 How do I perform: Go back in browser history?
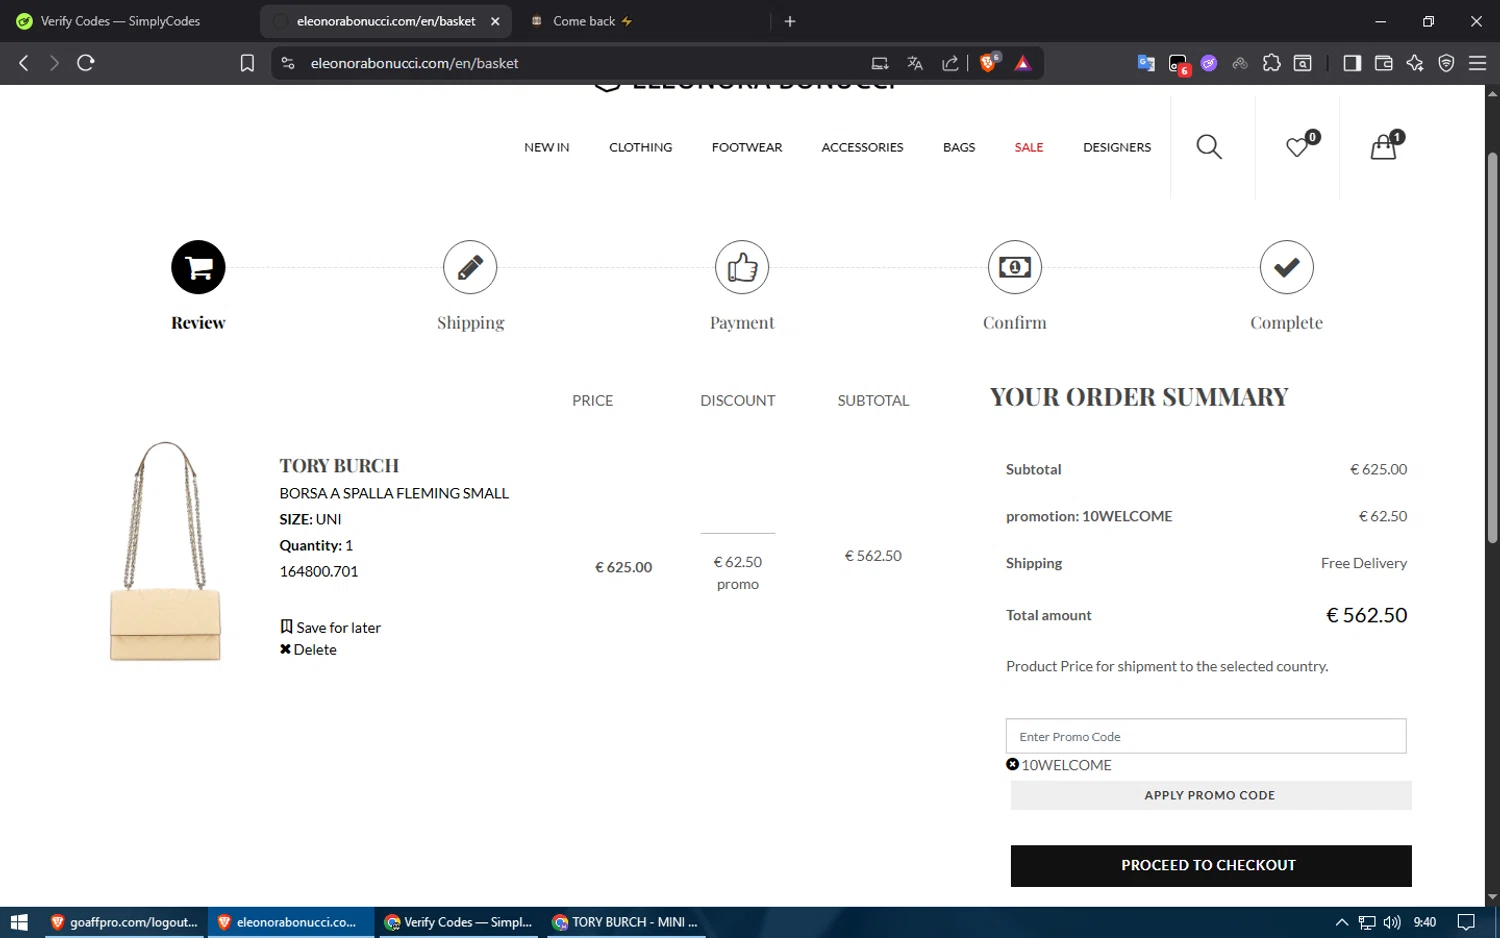tap(24, 63)
